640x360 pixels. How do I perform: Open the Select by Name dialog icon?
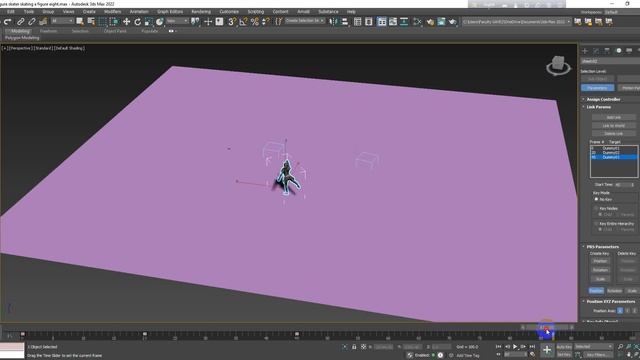tap(91, 22)
